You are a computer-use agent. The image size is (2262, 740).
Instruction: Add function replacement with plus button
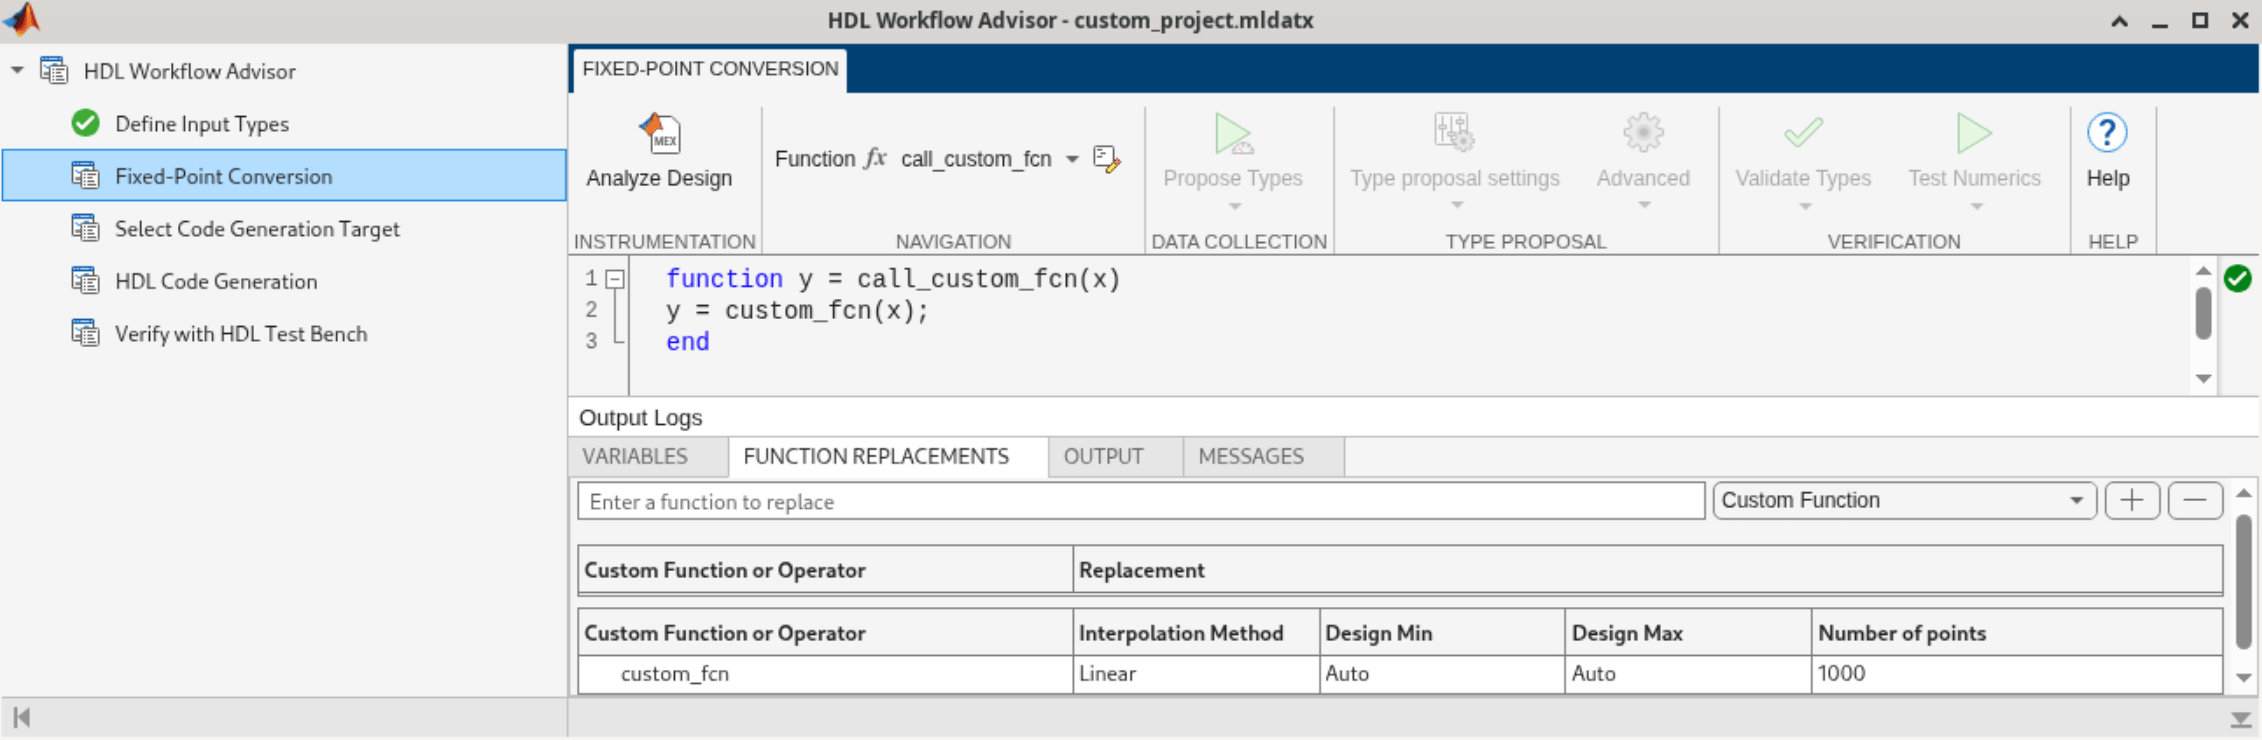click(2132, 500)
